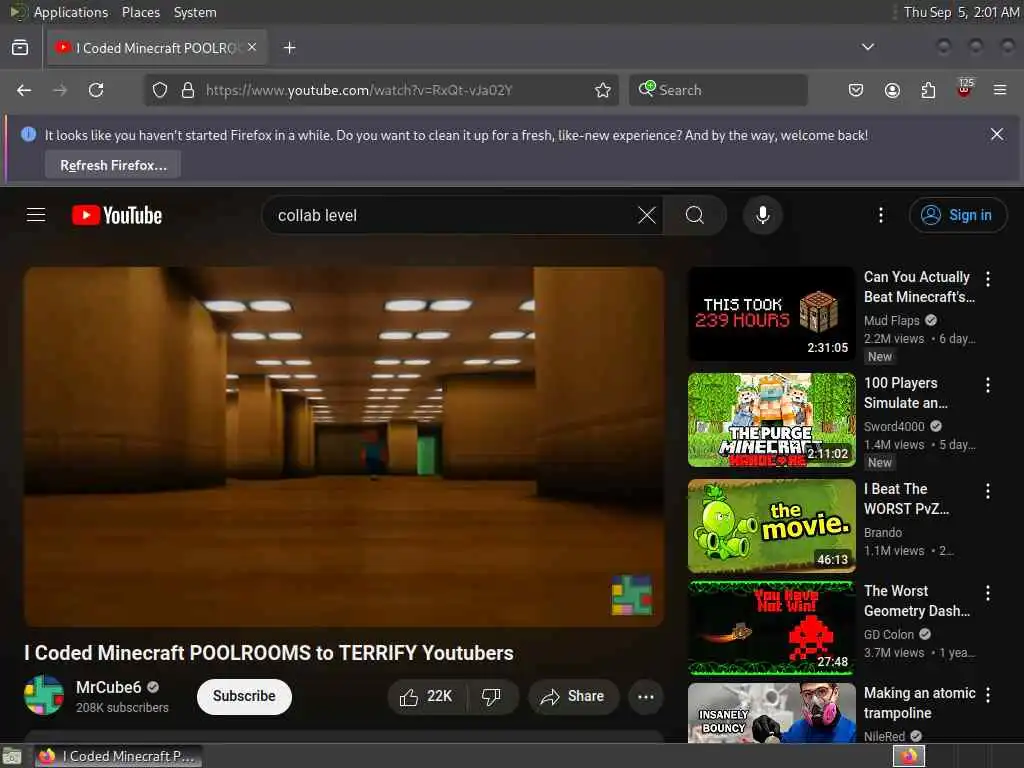The width and height of the screenshot is (1024, 768).
Task: Like the video with 22K thumbs up
Action: (426, 696)
